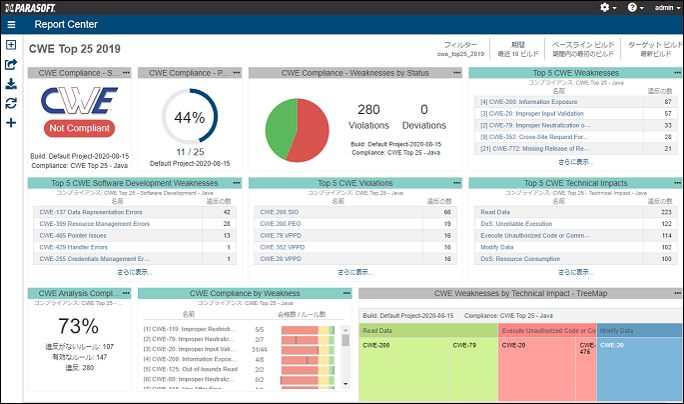Image resolution: width=684 pixels, height=404 pixels.
Task: Open CWE-429 Handler Errors row
Action: 135,247
